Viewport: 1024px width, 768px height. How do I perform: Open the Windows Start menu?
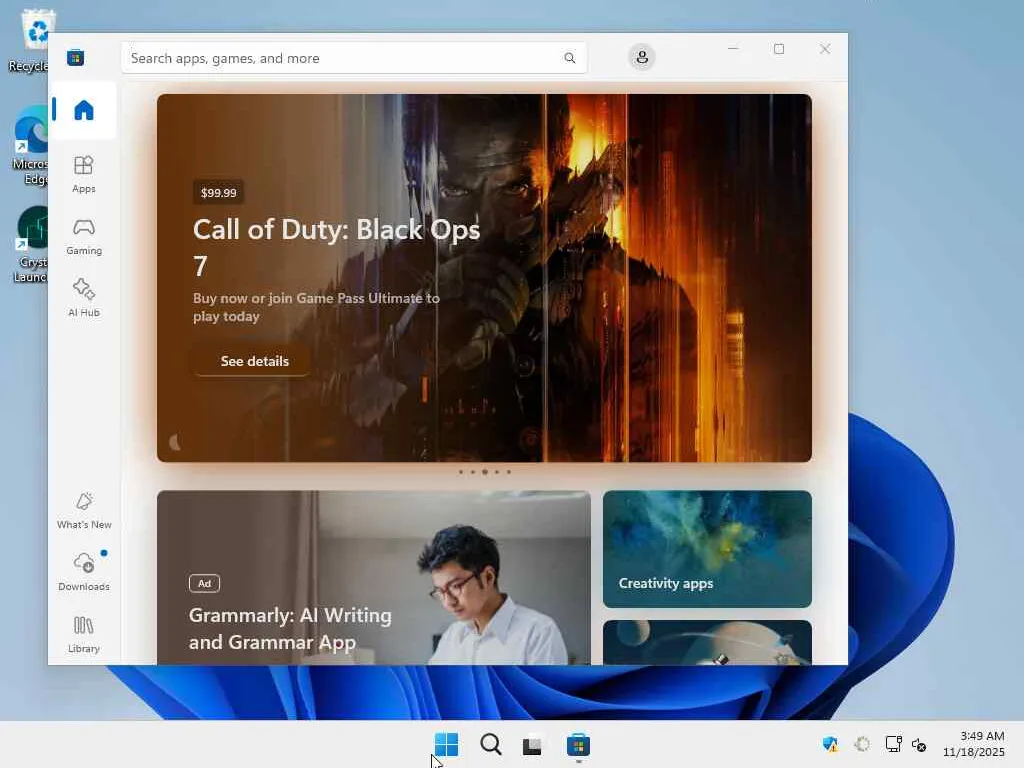[446, 744]
